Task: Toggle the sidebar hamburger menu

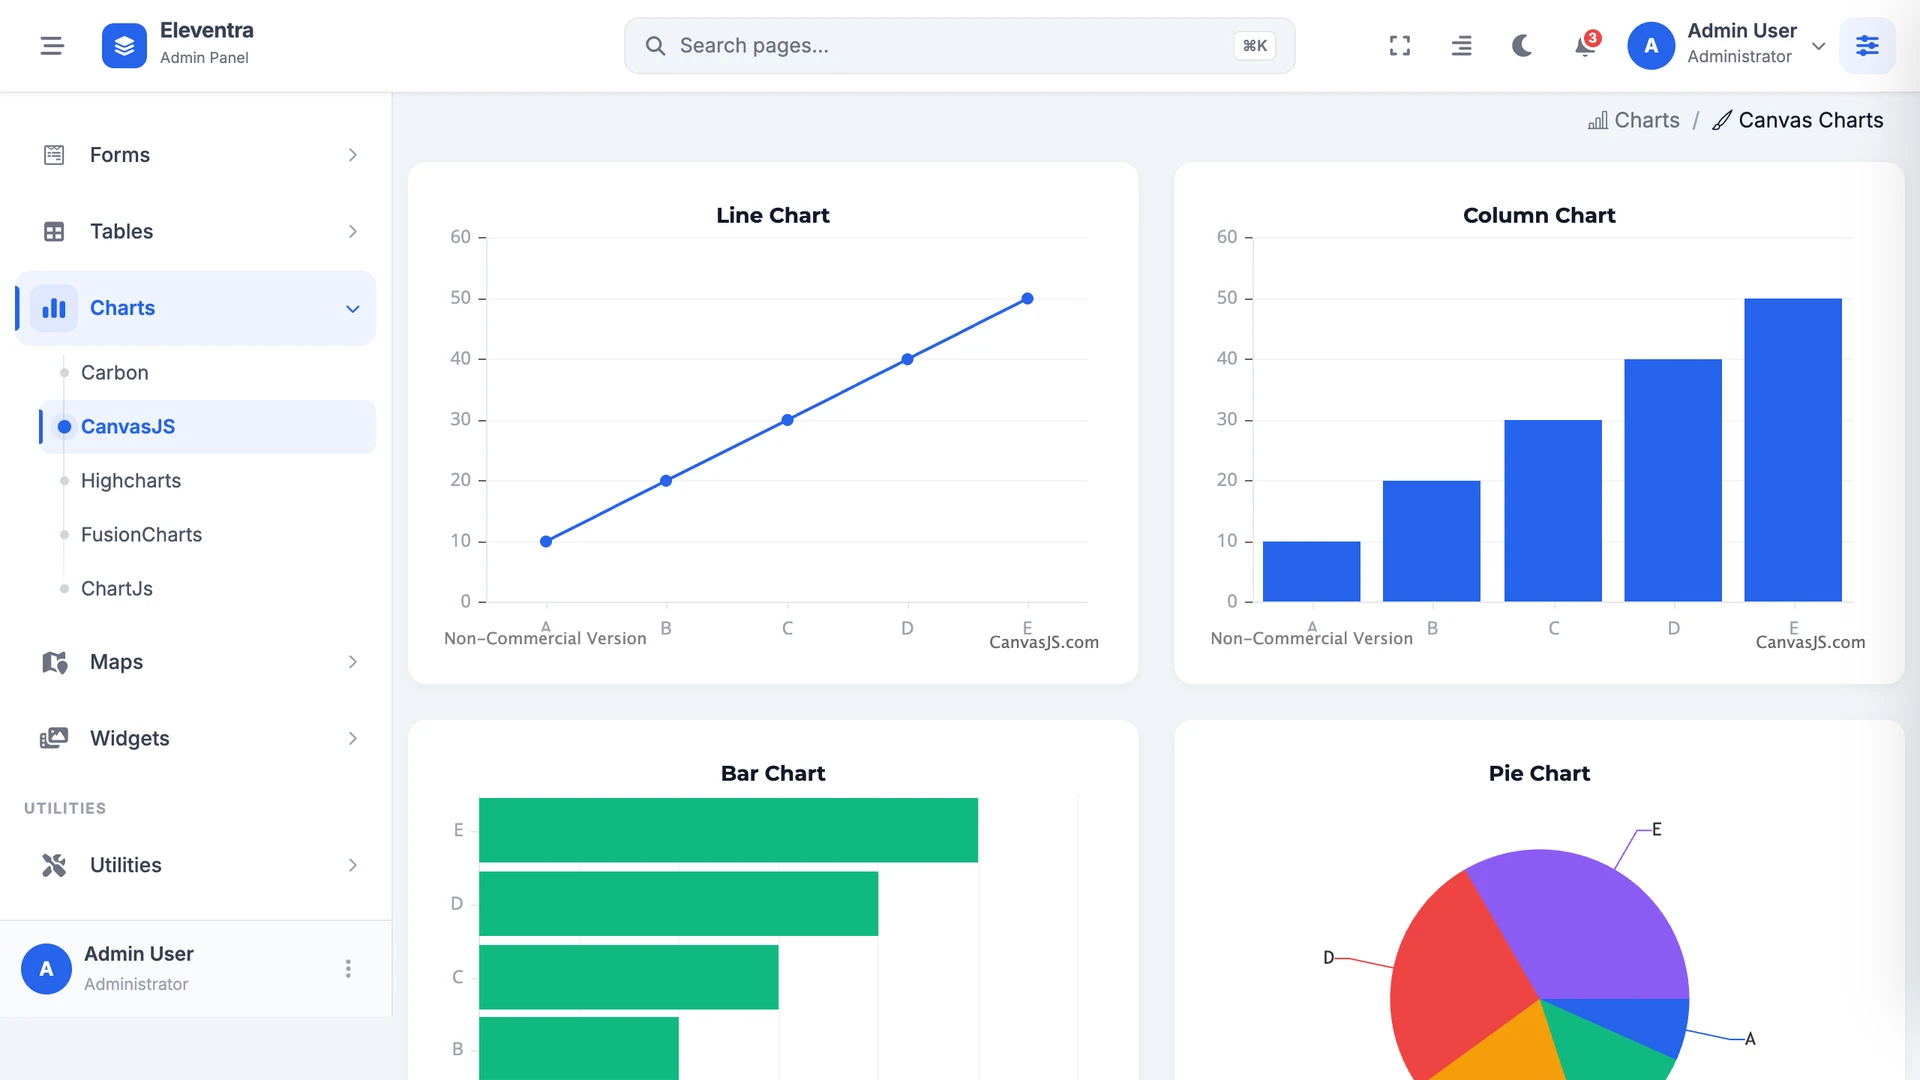Action: tap(52, 46)
